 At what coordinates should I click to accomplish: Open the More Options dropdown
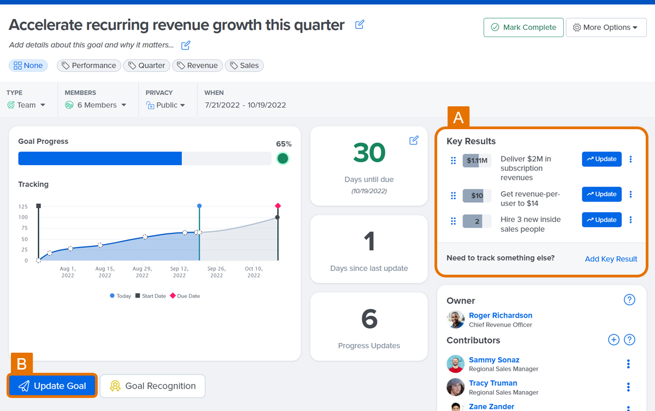[606, 27]
